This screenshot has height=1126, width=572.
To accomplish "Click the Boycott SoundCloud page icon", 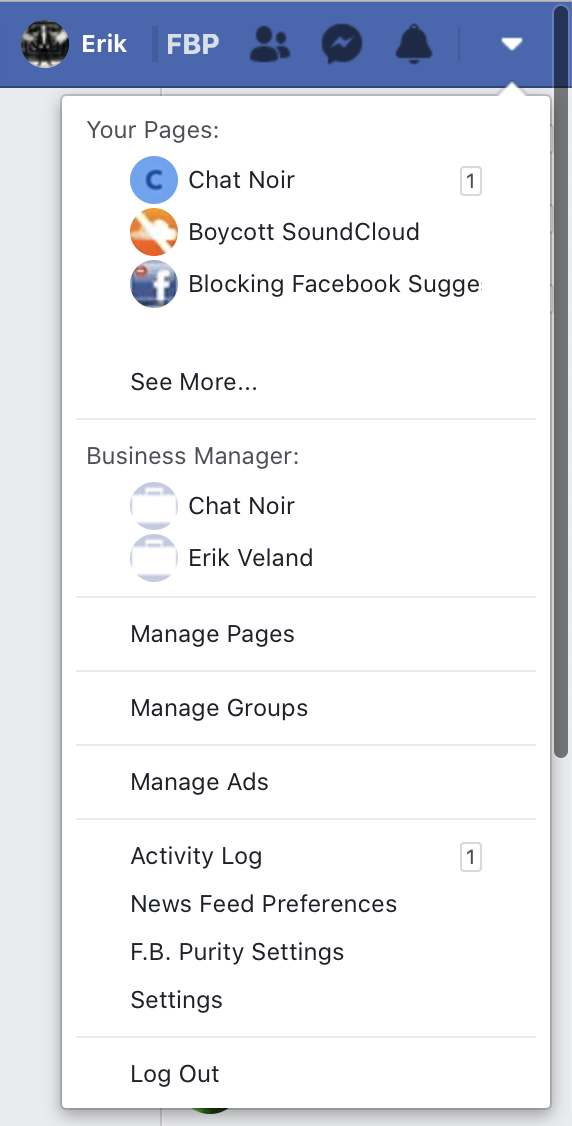I will [x=154, y=232].
